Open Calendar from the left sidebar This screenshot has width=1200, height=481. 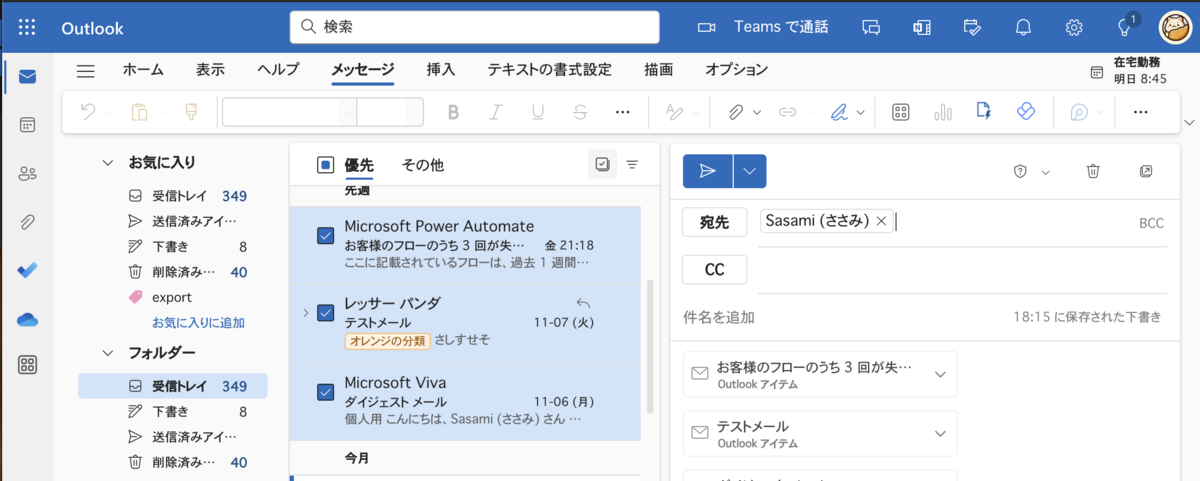click(27, 125)
